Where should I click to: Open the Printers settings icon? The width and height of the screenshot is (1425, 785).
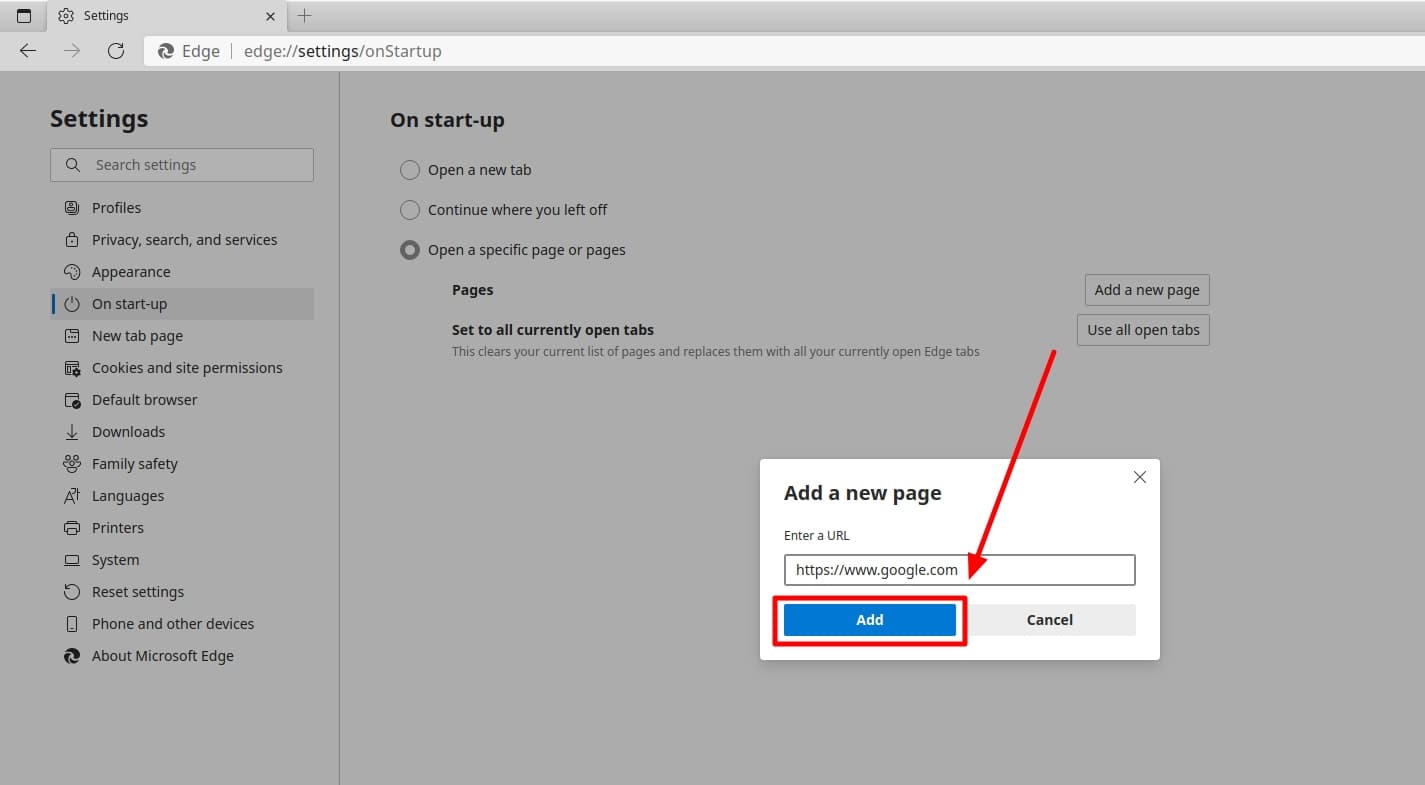(71, 527)
